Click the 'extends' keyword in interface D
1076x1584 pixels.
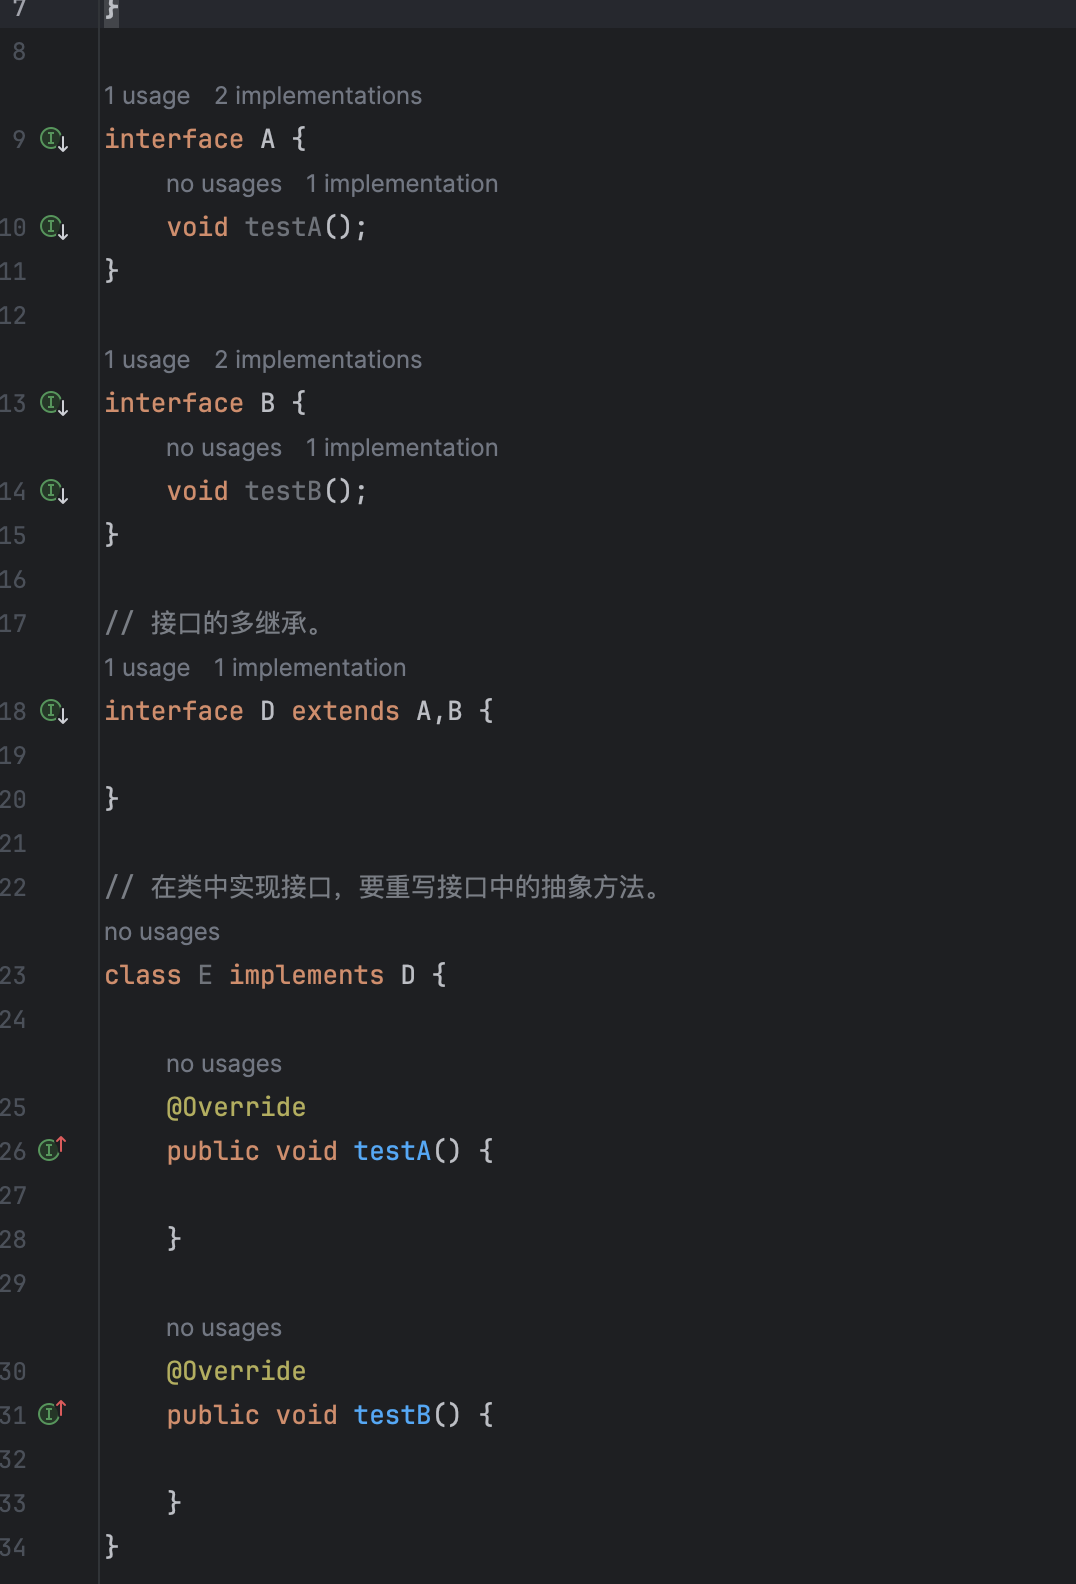[x=345, y=711]
